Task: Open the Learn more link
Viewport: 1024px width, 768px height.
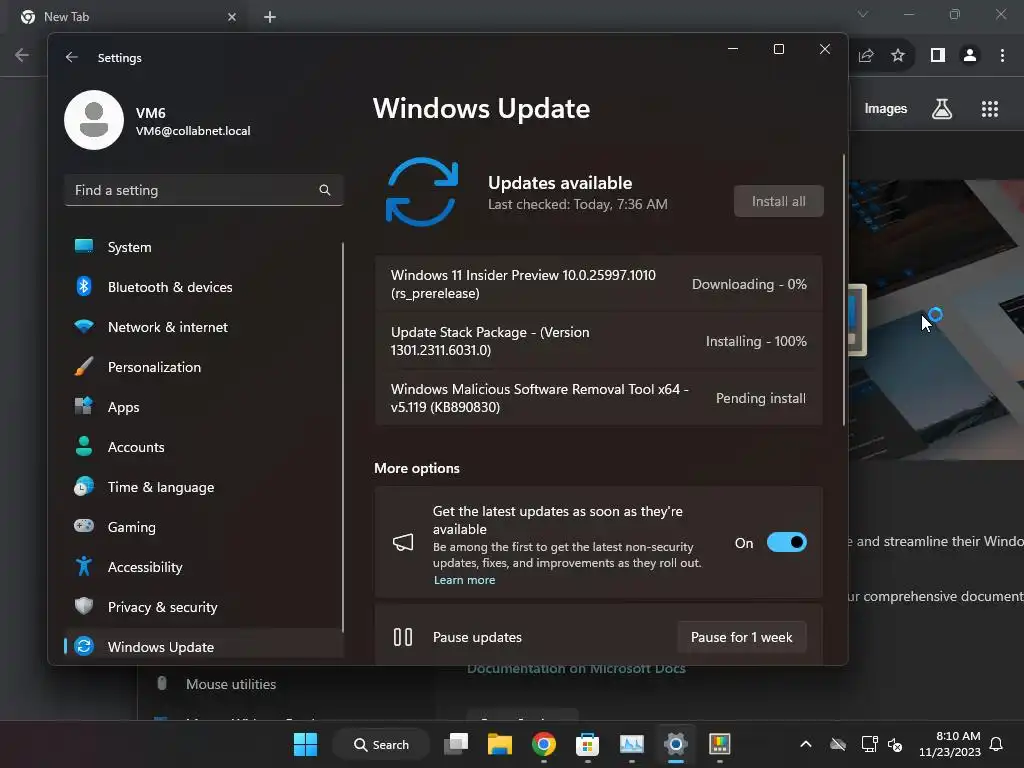Action: point(464,580)
